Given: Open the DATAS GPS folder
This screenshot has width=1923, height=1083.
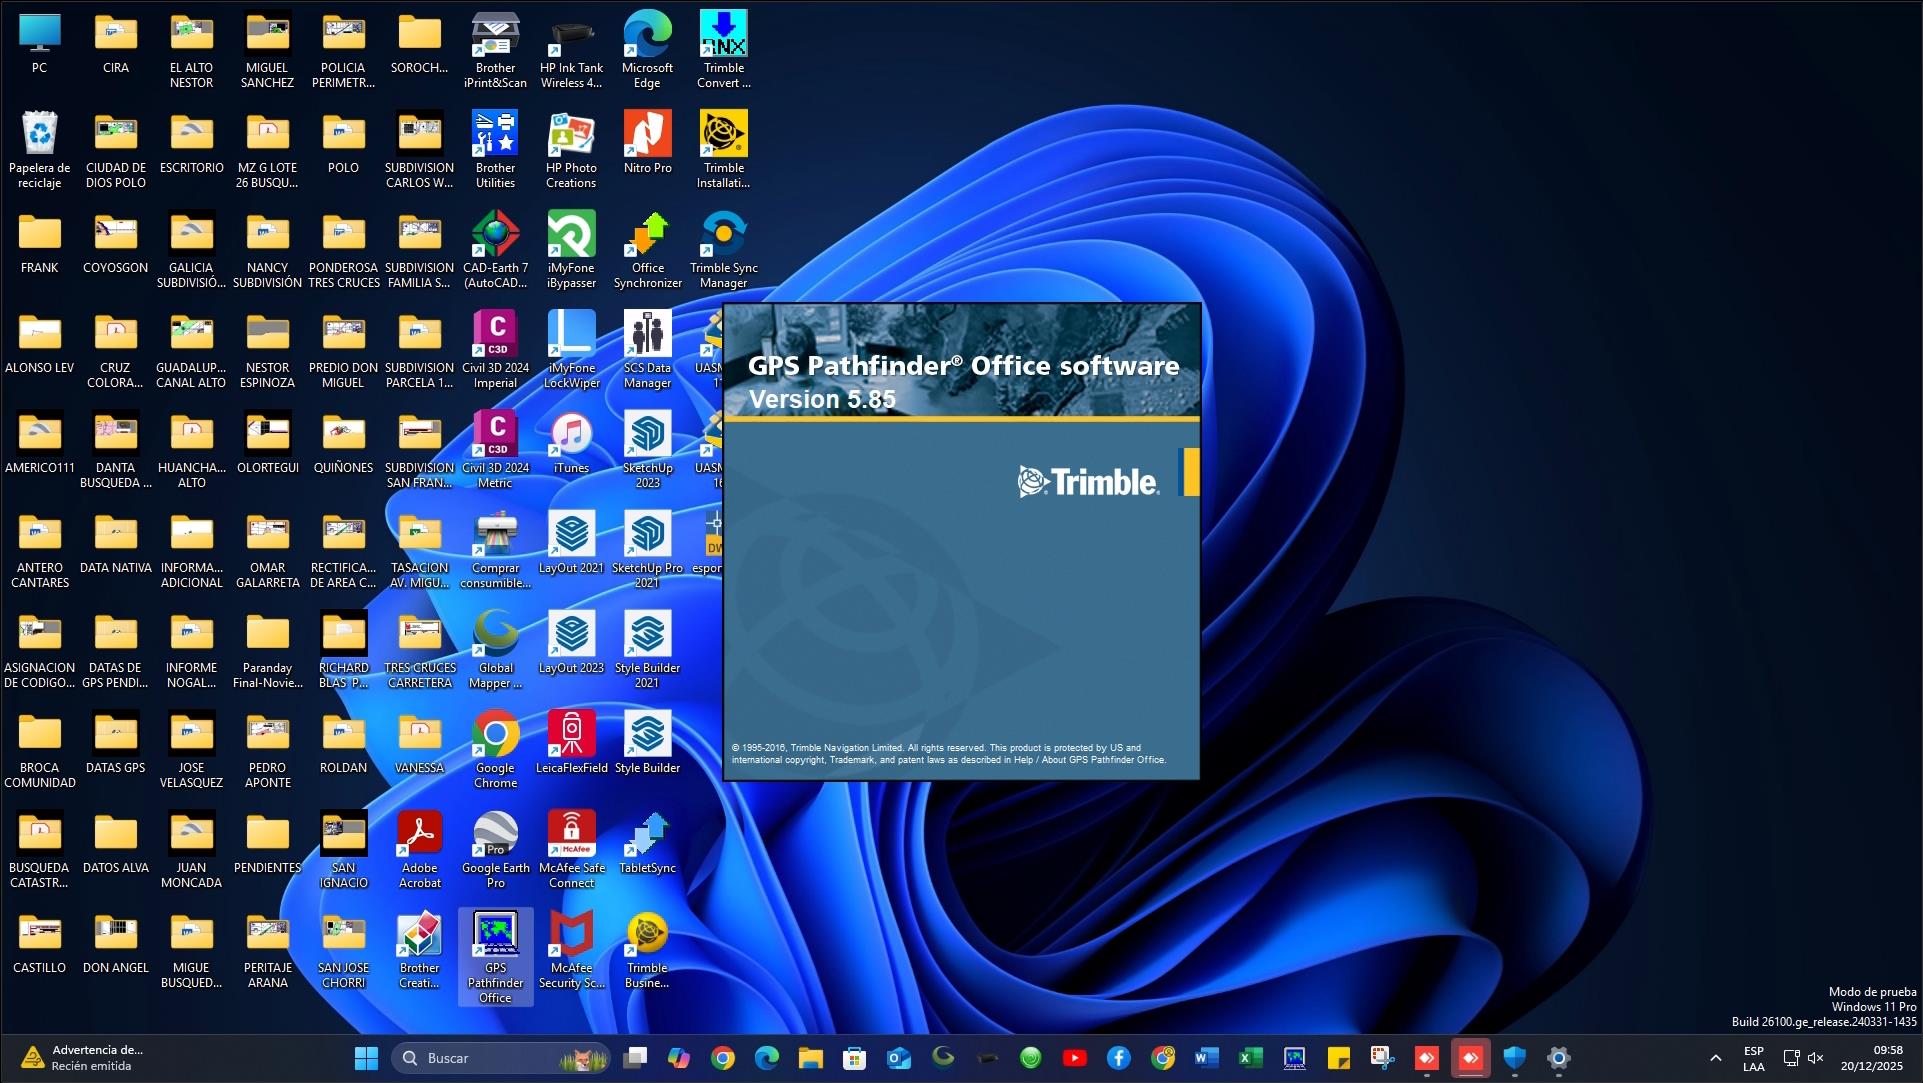Looking at the screenshot, I should coord(115,736).
